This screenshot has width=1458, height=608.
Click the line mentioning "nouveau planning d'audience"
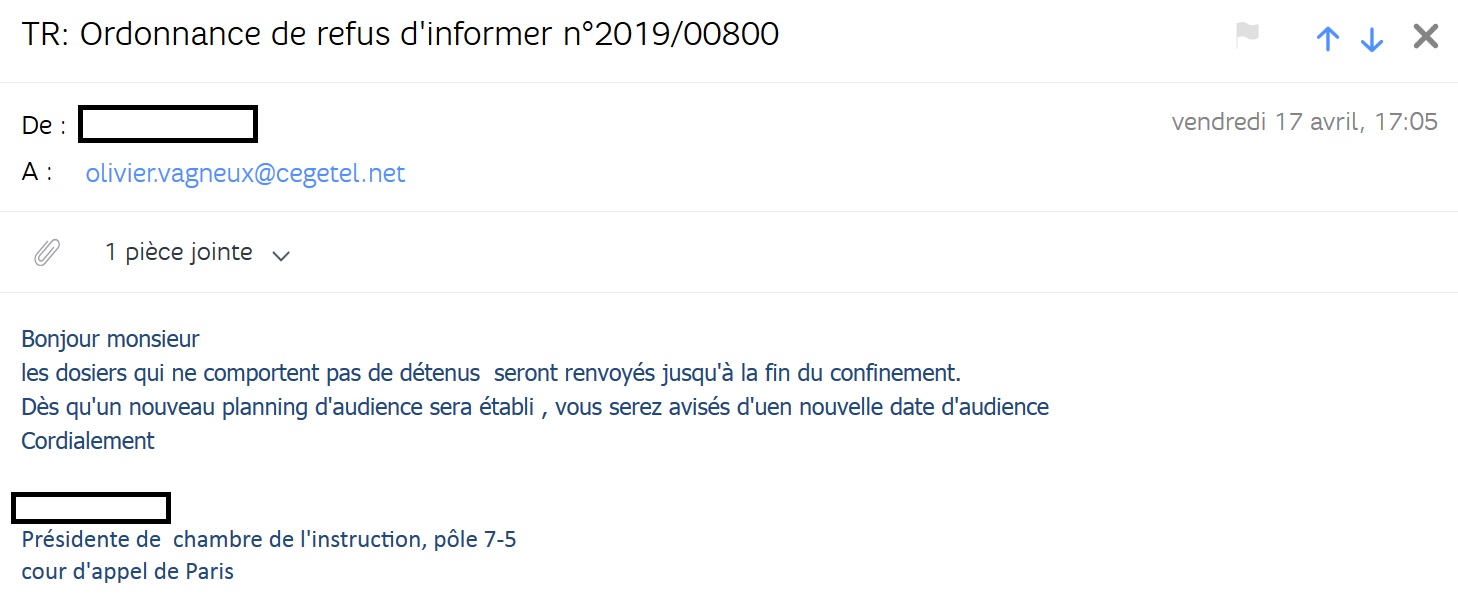coord(534,407)
